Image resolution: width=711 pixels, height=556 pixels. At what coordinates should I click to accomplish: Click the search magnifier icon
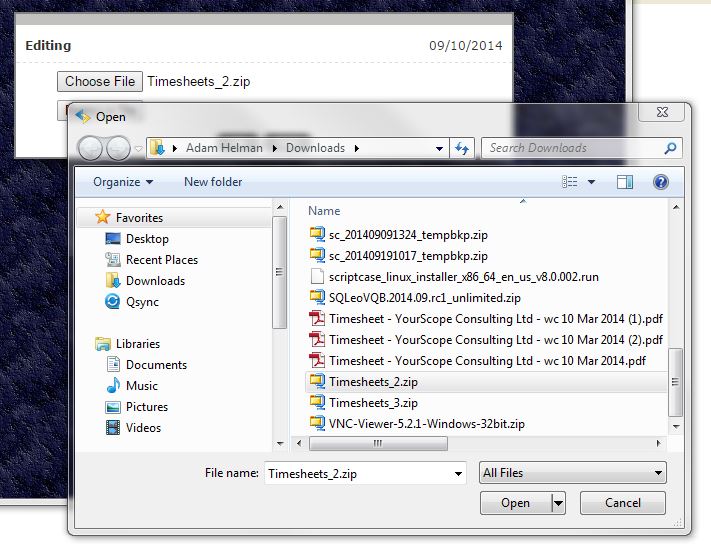point(670,148)
